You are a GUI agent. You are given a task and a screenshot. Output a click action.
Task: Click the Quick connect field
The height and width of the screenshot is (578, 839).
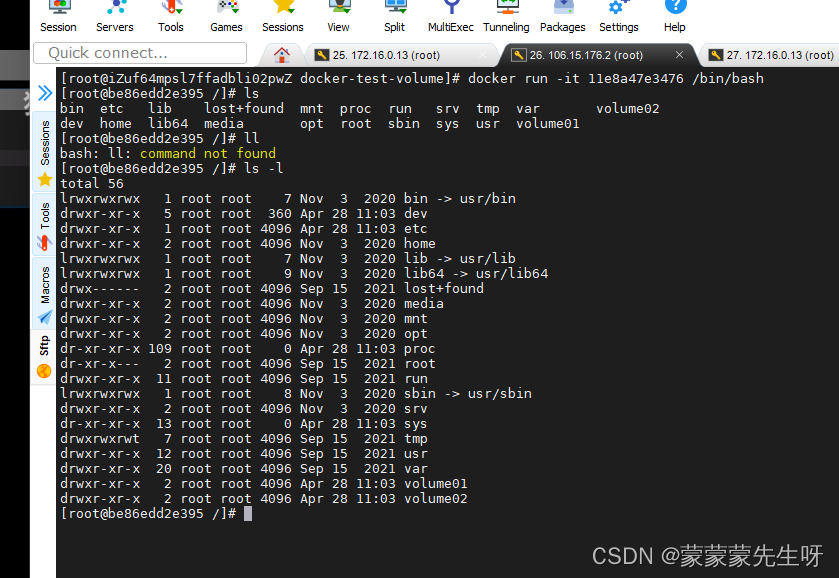(x=140, y=53)
